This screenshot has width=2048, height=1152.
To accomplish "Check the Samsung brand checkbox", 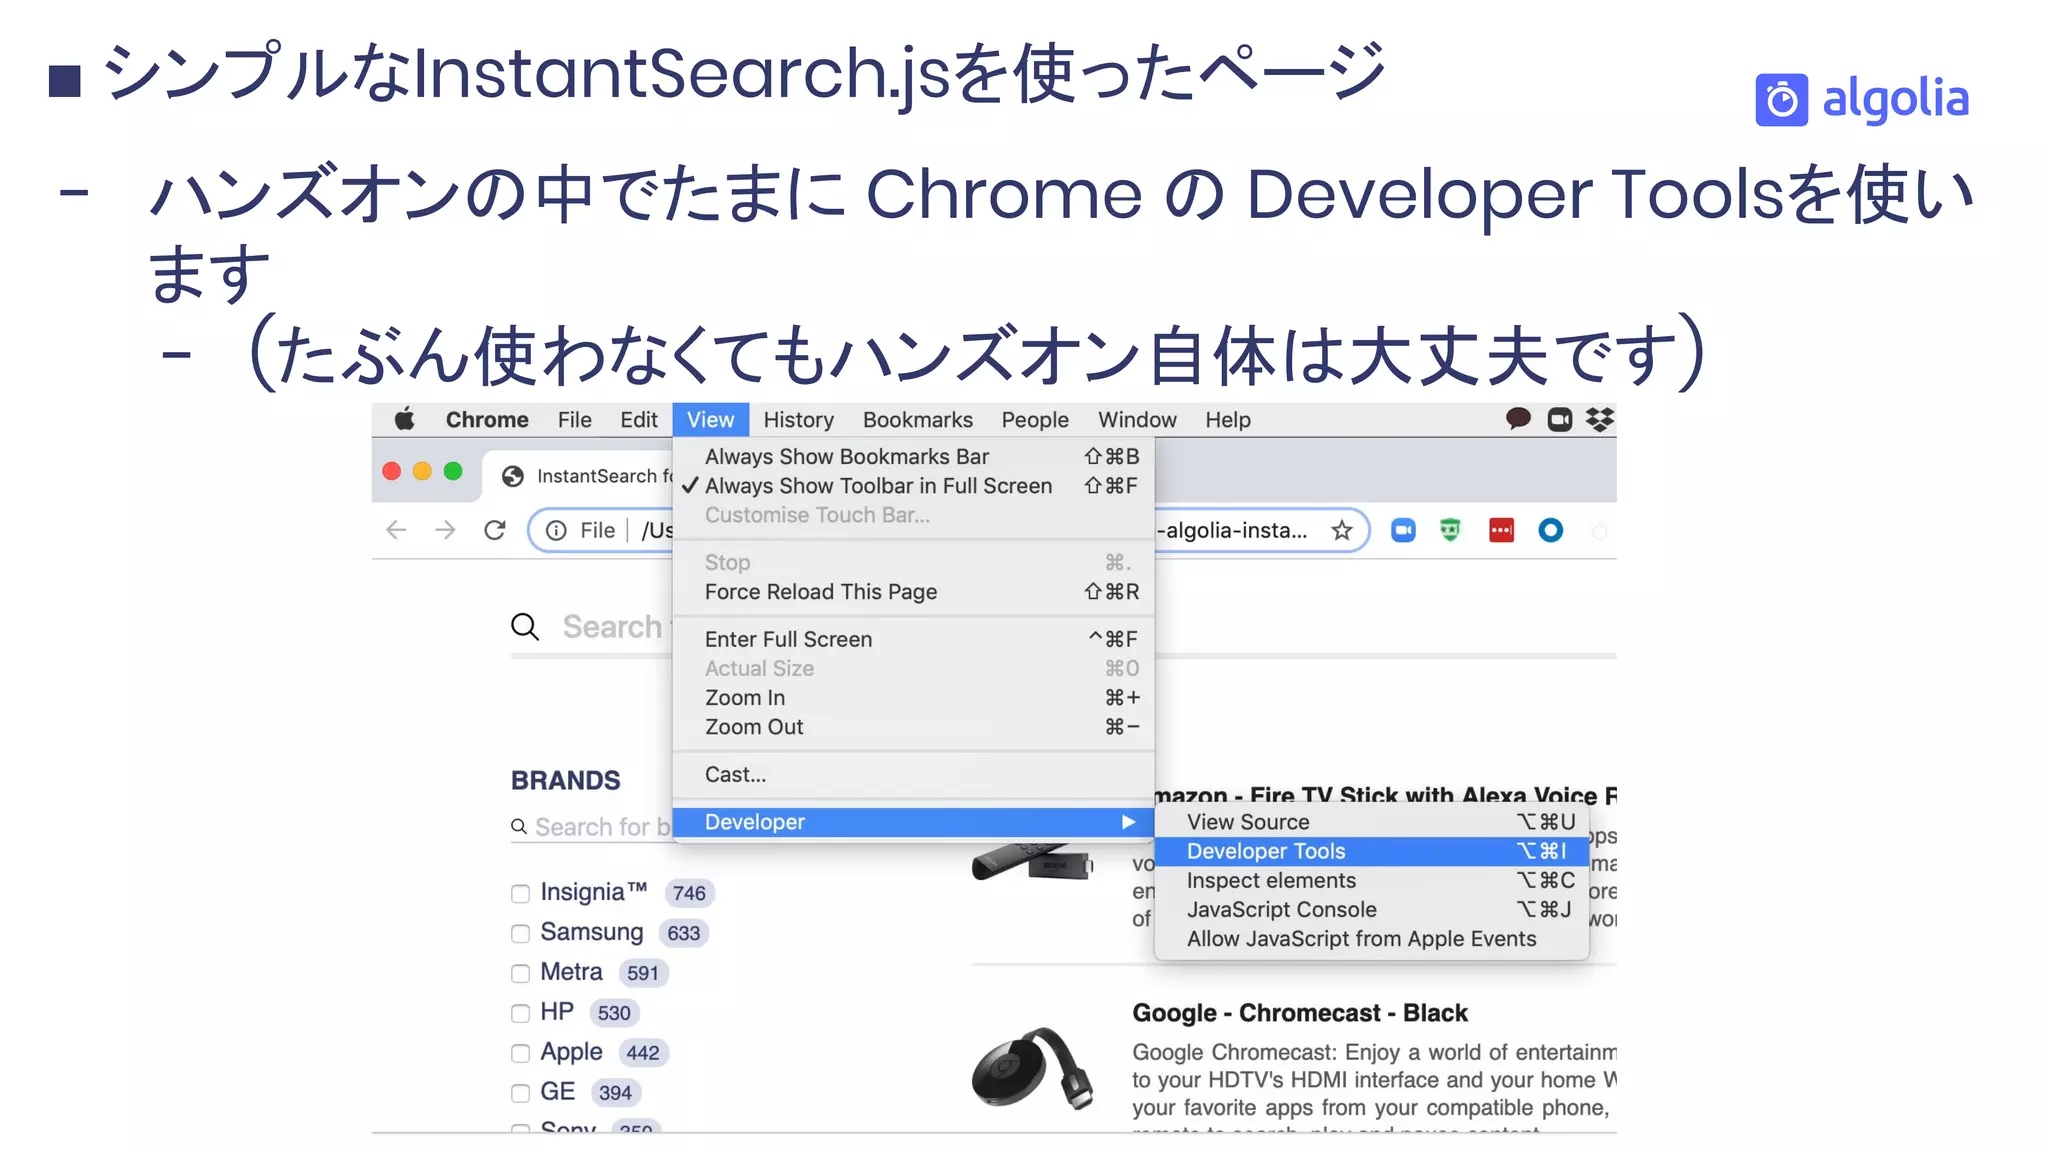I will [x=520, y=933].
